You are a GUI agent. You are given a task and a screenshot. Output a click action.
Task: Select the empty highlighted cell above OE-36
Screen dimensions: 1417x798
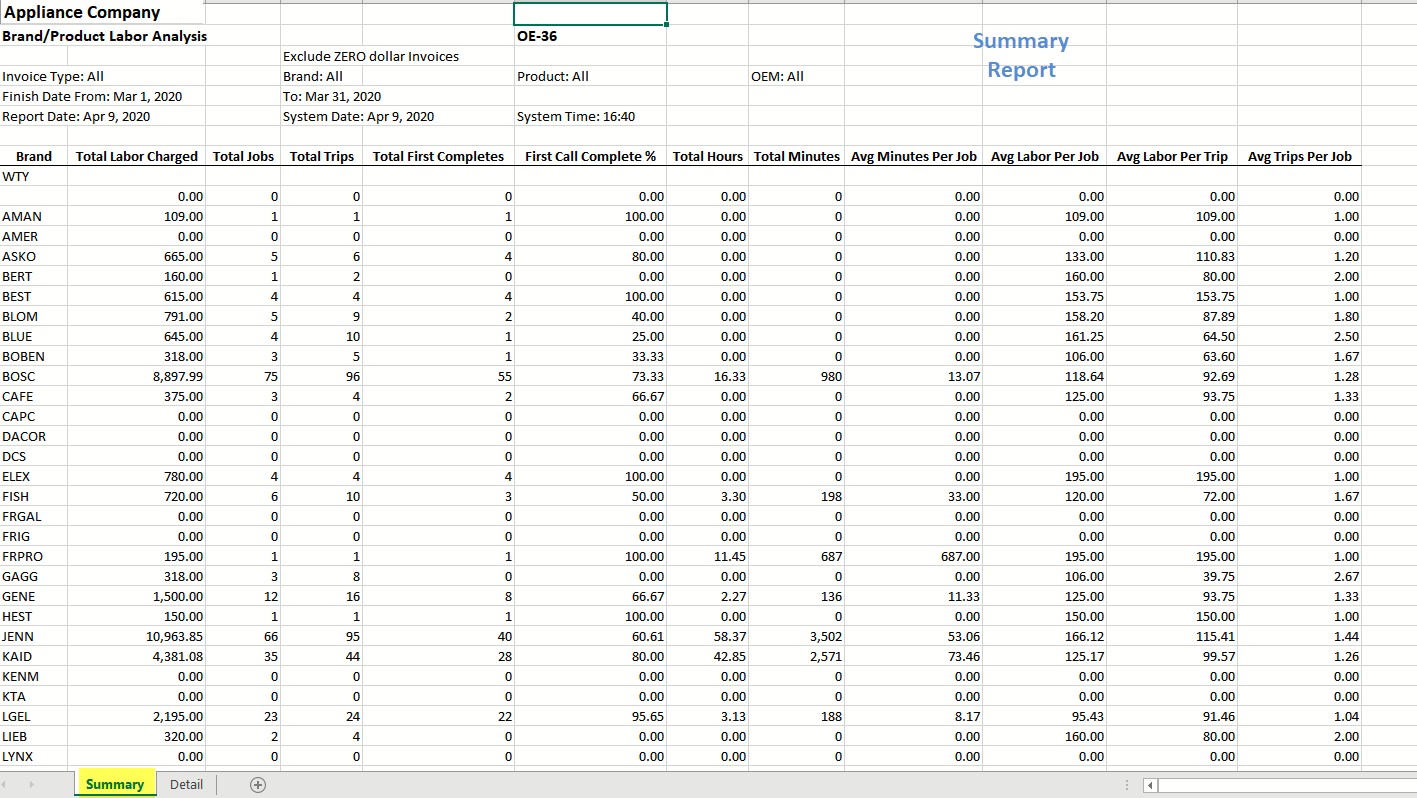click(590, 14)
